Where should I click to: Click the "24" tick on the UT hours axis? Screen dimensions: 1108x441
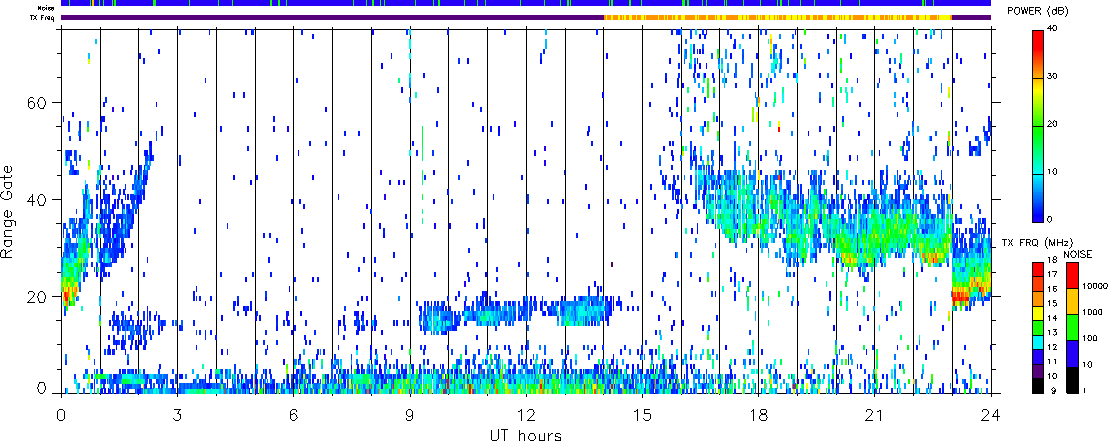(x=991, y=414)
